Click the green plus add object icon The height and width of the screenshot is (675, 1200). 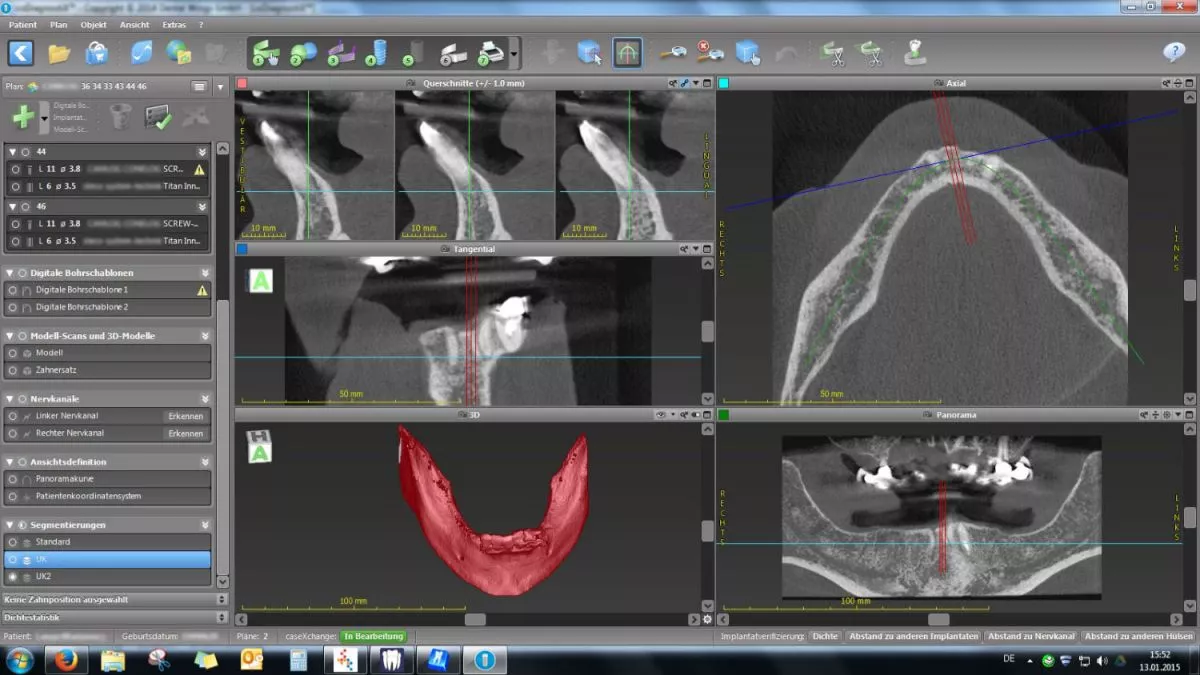click(23, 117)
